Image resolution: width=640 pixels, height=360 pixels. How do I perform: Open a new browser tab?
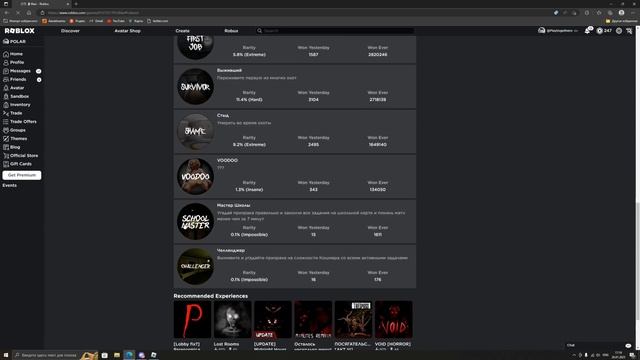tap(76, 4)
